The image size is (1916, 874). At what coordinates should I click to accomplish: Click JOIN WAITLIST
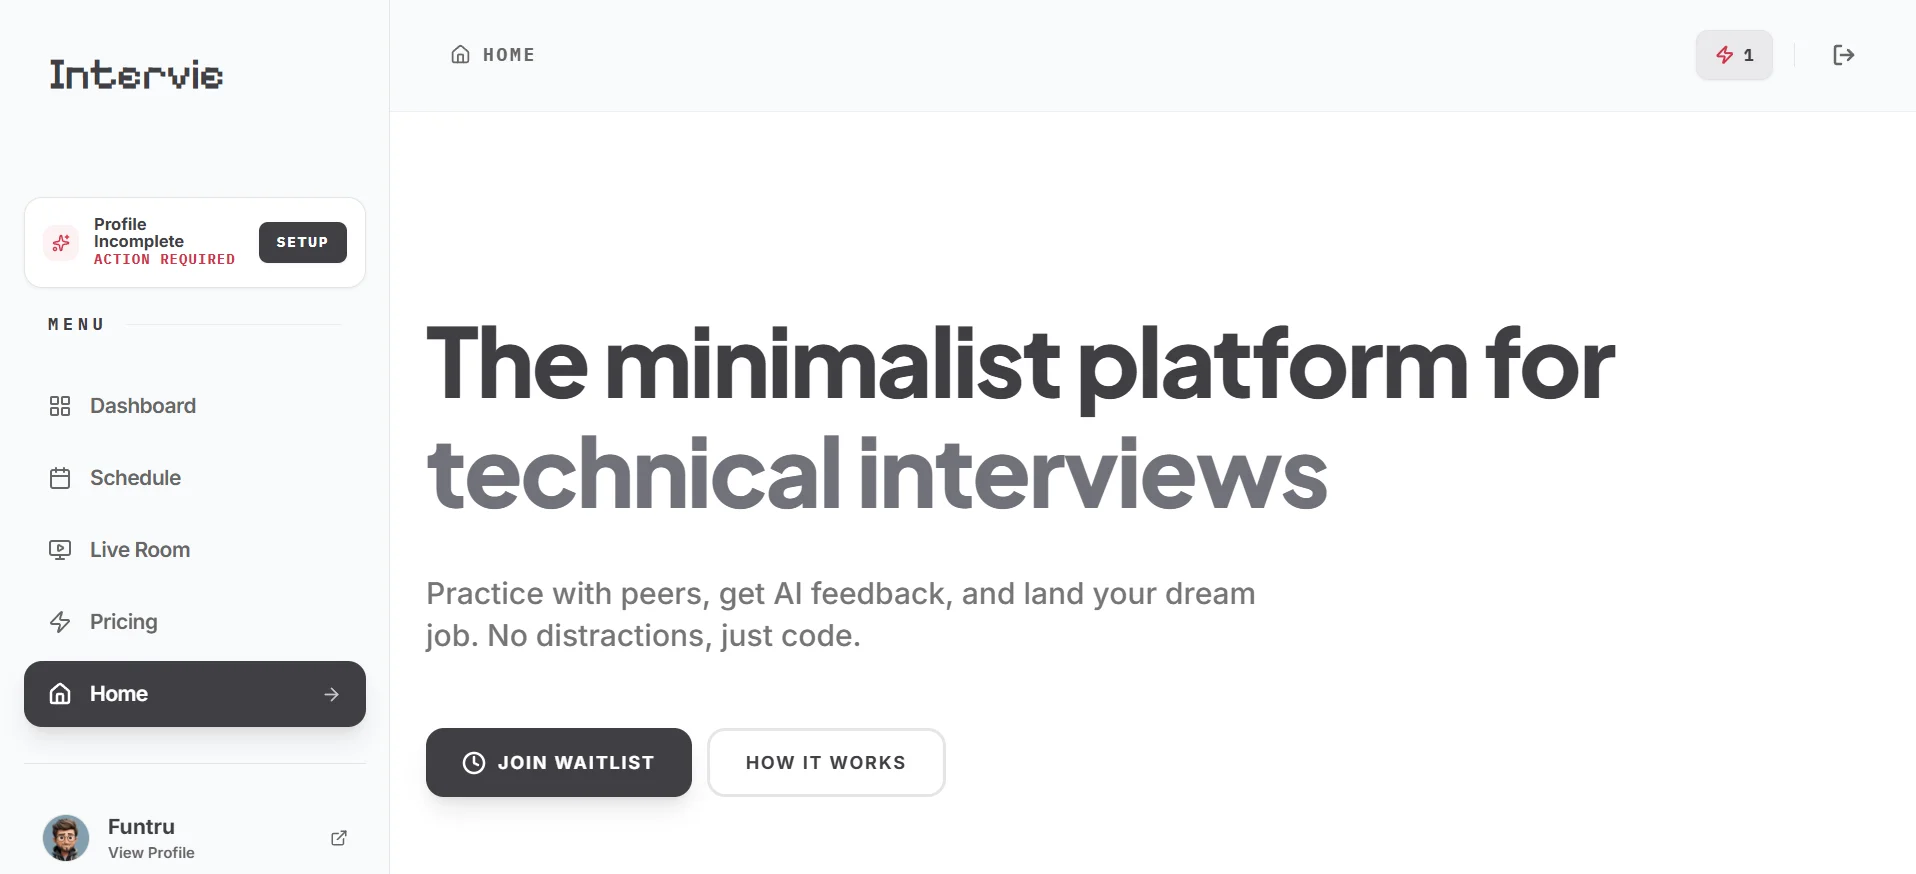tap(558, 762)
